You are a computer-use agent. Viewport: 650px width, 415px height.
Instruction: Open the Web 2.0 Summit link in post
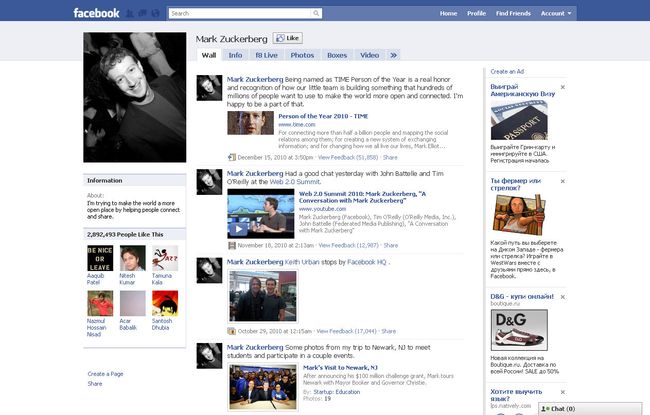(294, 182)
